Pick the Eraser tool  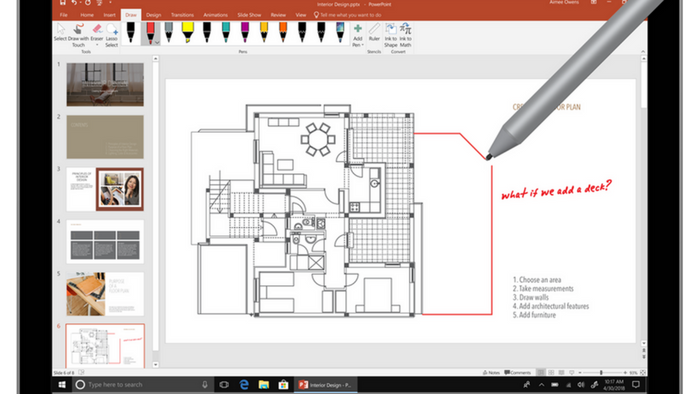(x=97, y=34)
